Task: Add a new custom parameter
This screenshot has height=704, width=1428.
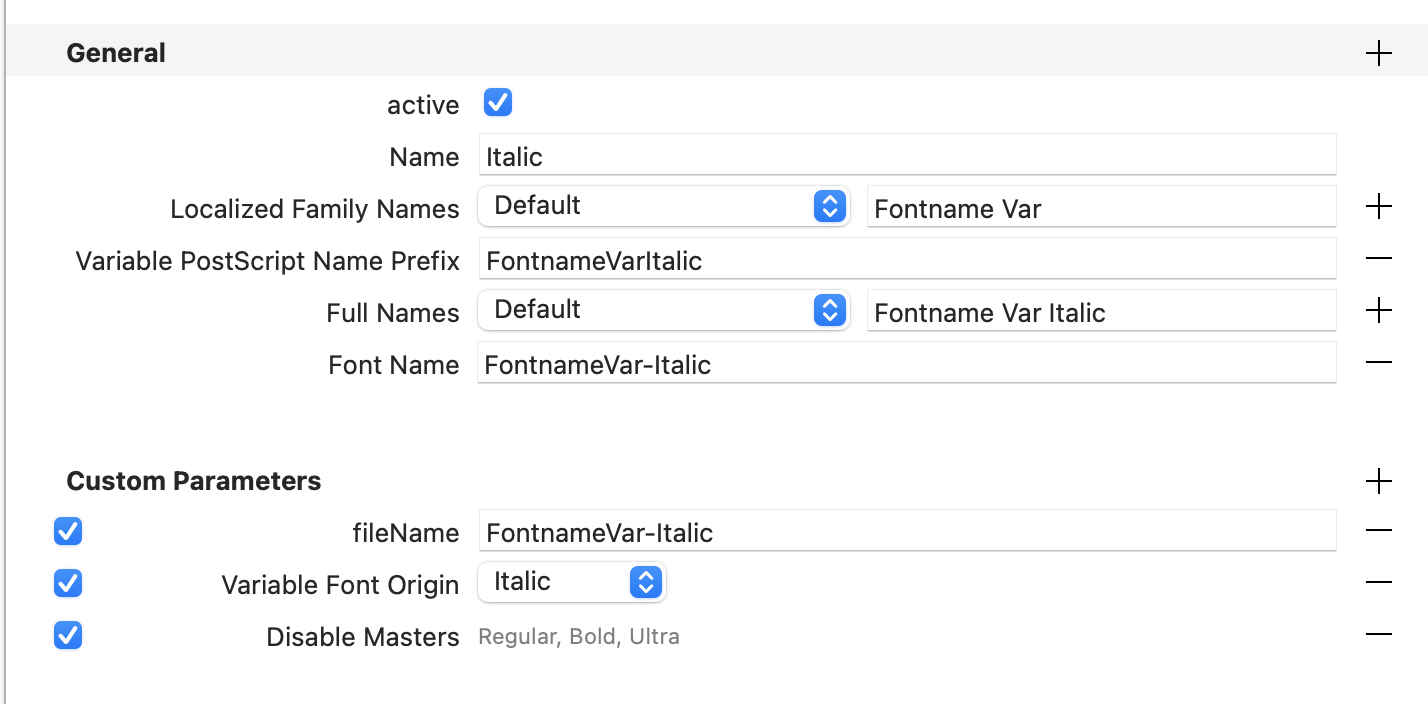Action: (1378, 481)
